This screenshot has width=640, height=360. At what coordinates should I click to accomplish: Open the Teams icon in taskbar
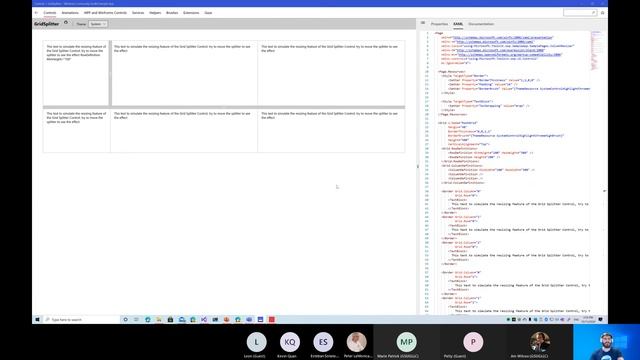(249, 320)
